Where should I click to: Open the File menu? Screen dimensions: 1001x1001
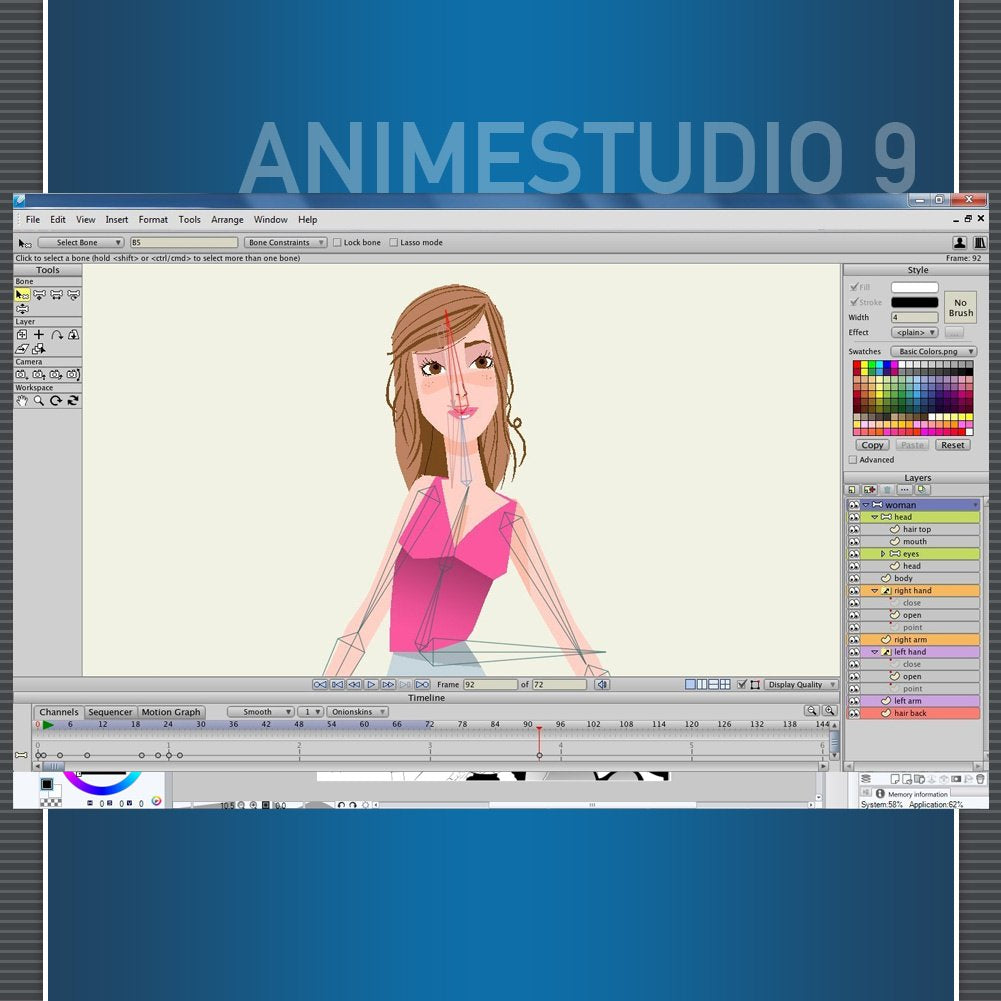[x=33, y=220]
